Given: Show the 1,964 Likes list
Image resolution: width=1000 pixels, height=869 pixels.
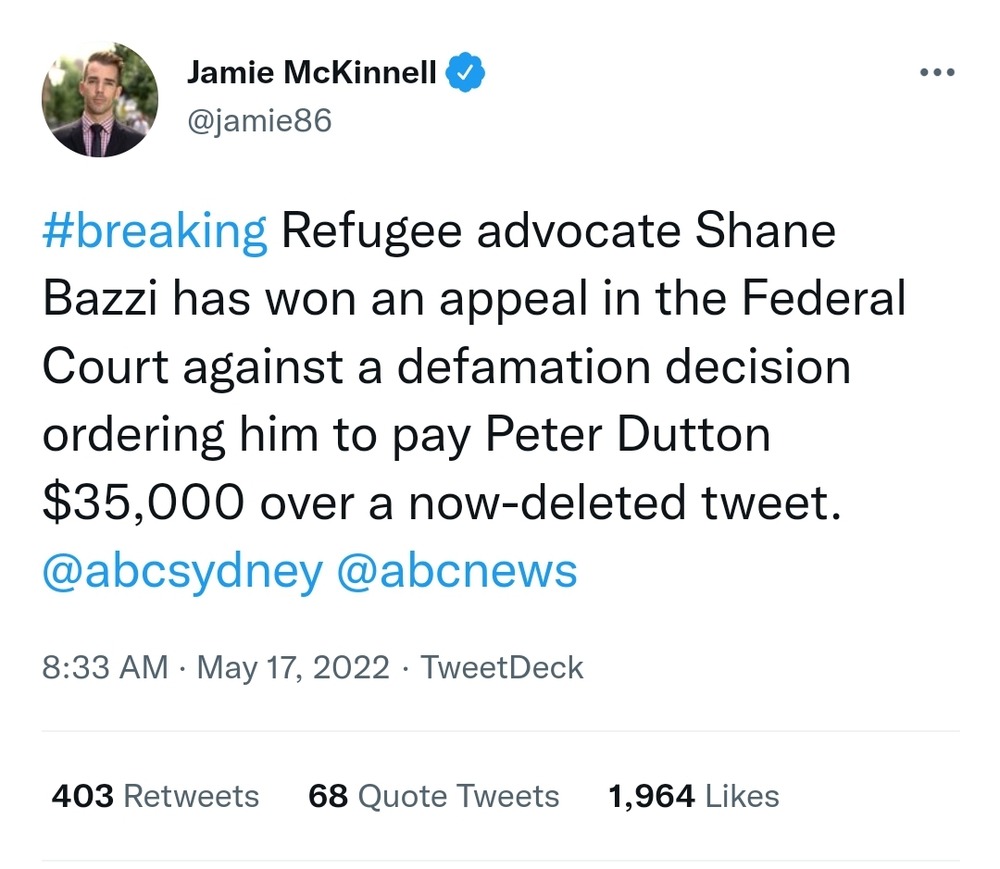Looking at the screenshot, I should click(693, 796).
